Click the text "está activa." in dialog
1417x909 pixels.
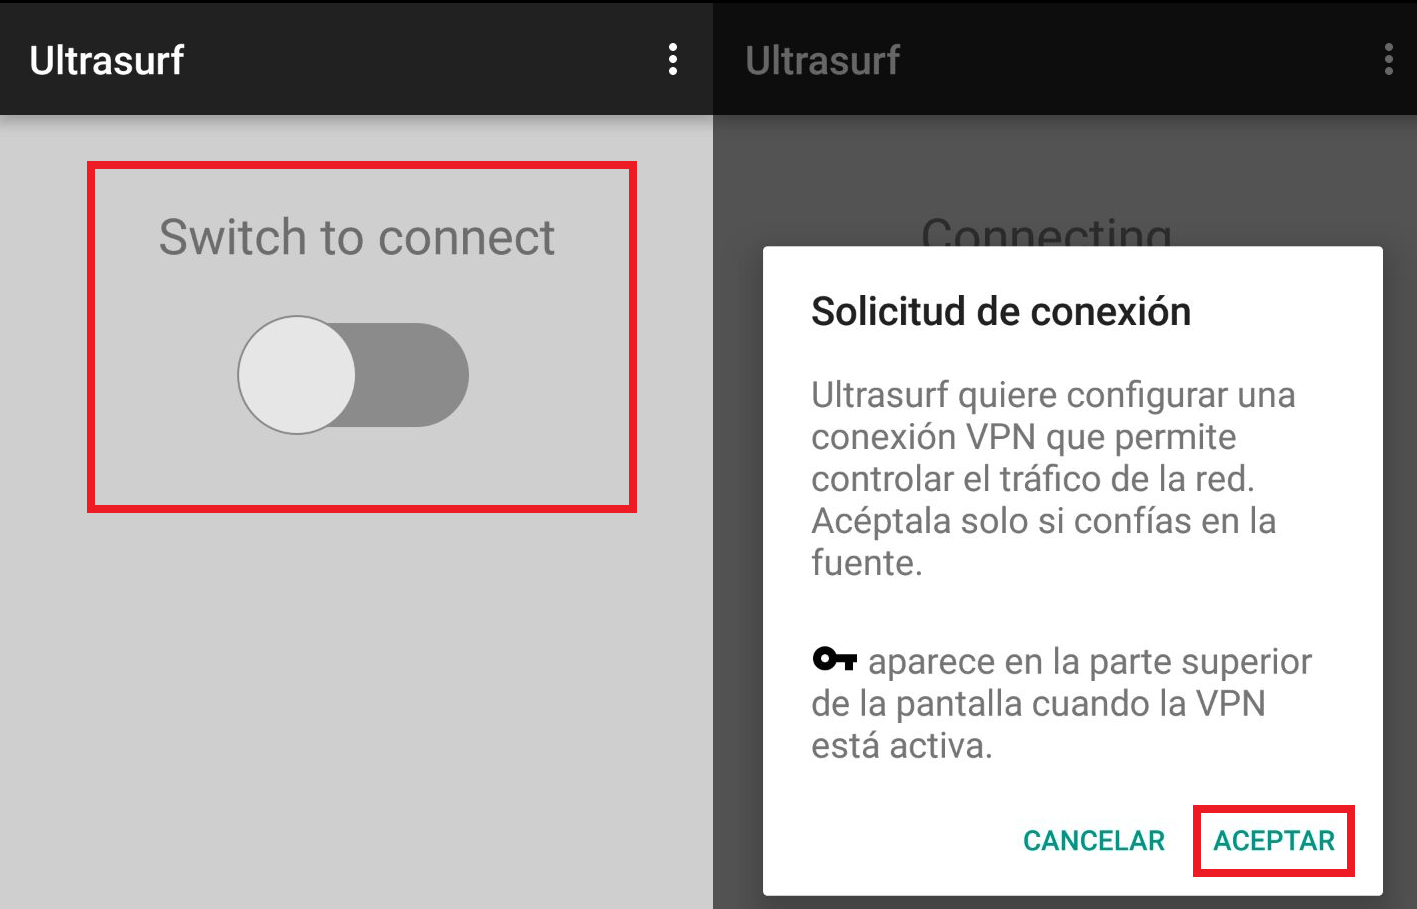pos(902,745)
